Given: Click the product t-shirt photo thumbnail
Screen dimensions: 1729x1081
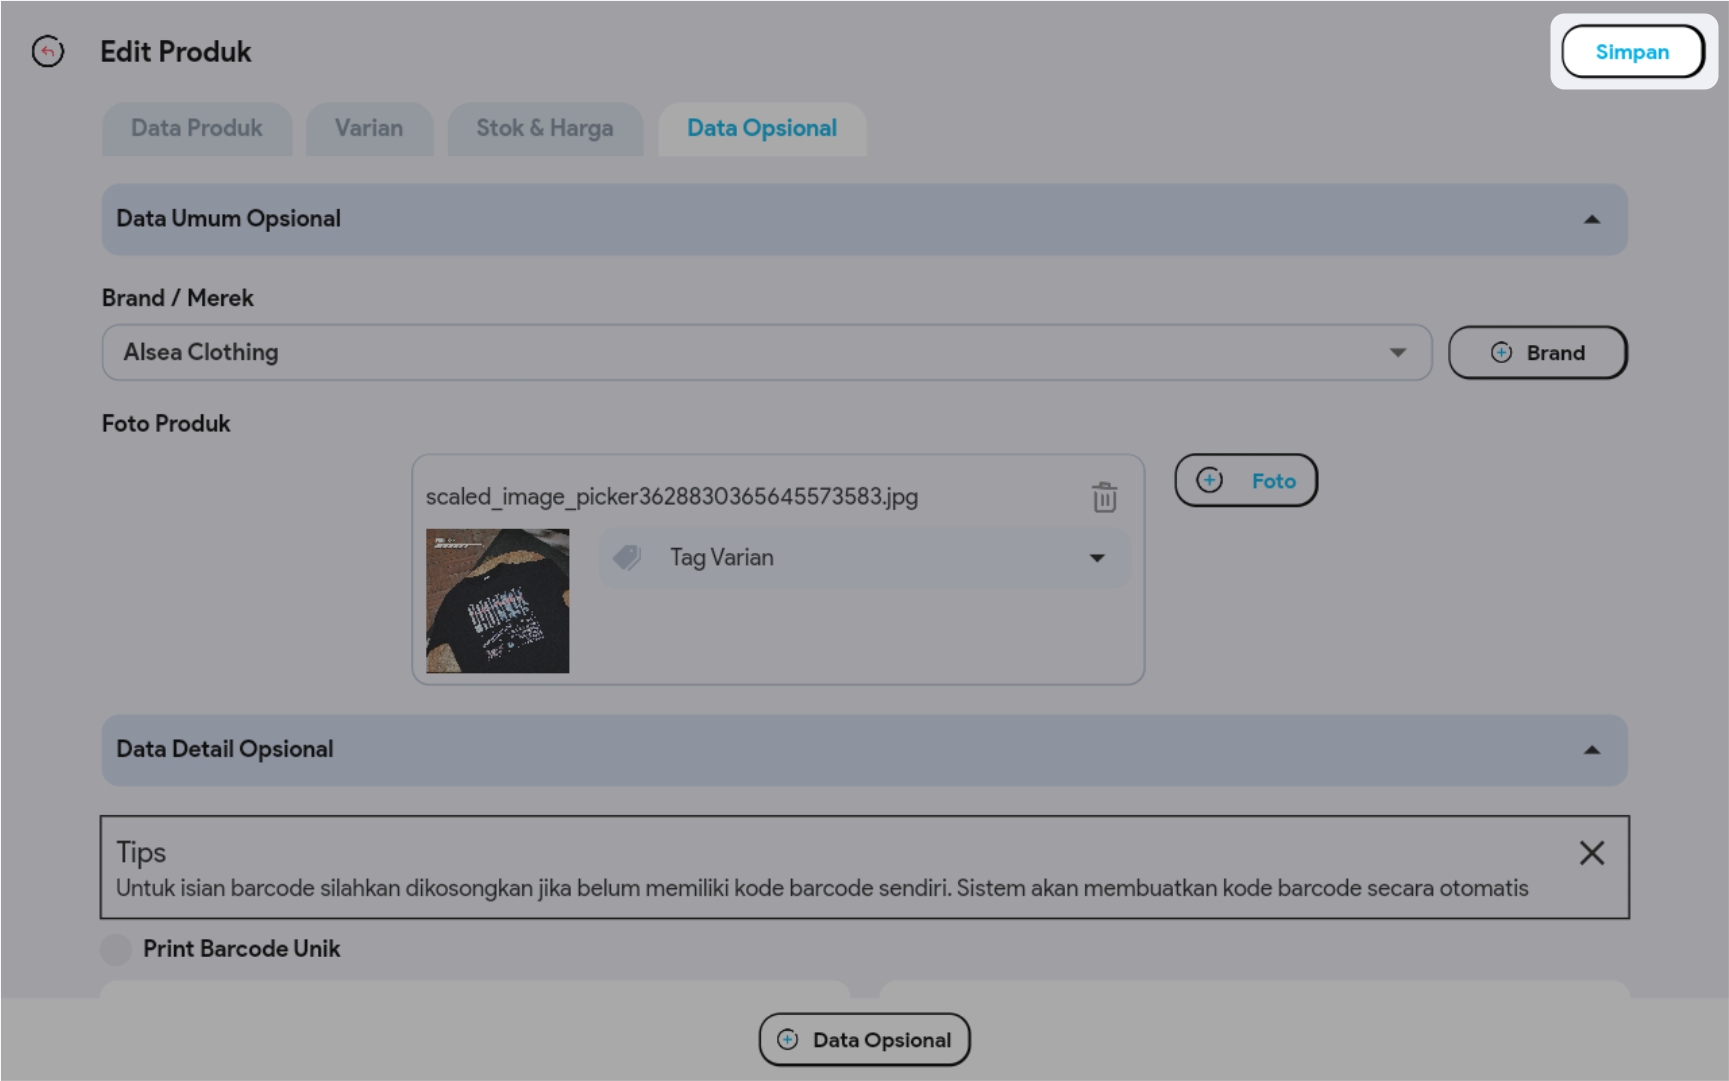Looking at the screenshot, I should [497, 601].
